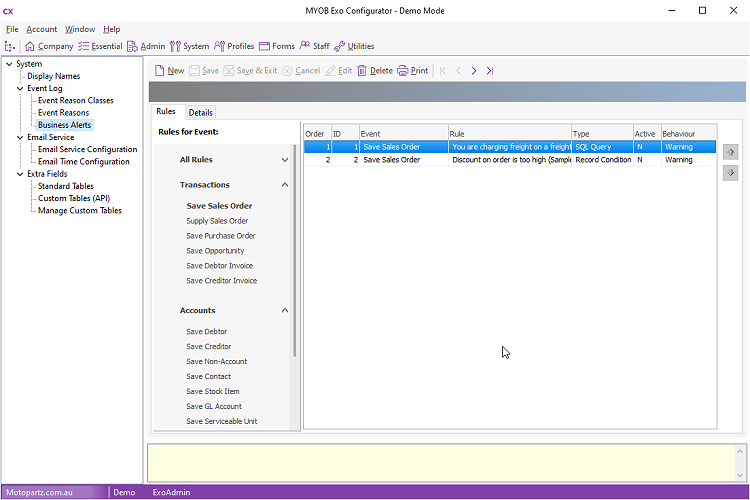
Task: Select Save Debtor Invoice event filter
Action: point(220,266)
